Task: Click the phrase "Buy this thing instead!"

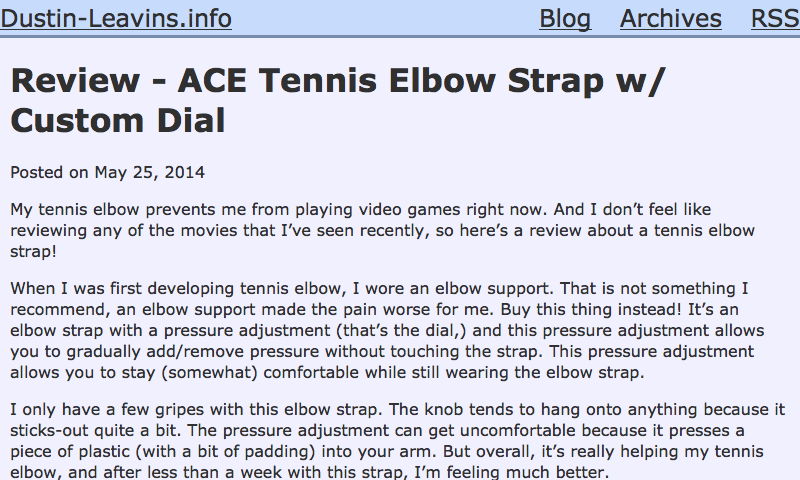Action: pyautogui.click(x=591, y=310)
